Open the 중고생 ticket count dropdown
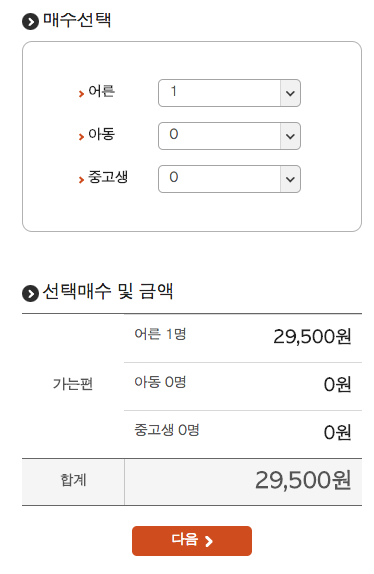 tap(229, 179)
